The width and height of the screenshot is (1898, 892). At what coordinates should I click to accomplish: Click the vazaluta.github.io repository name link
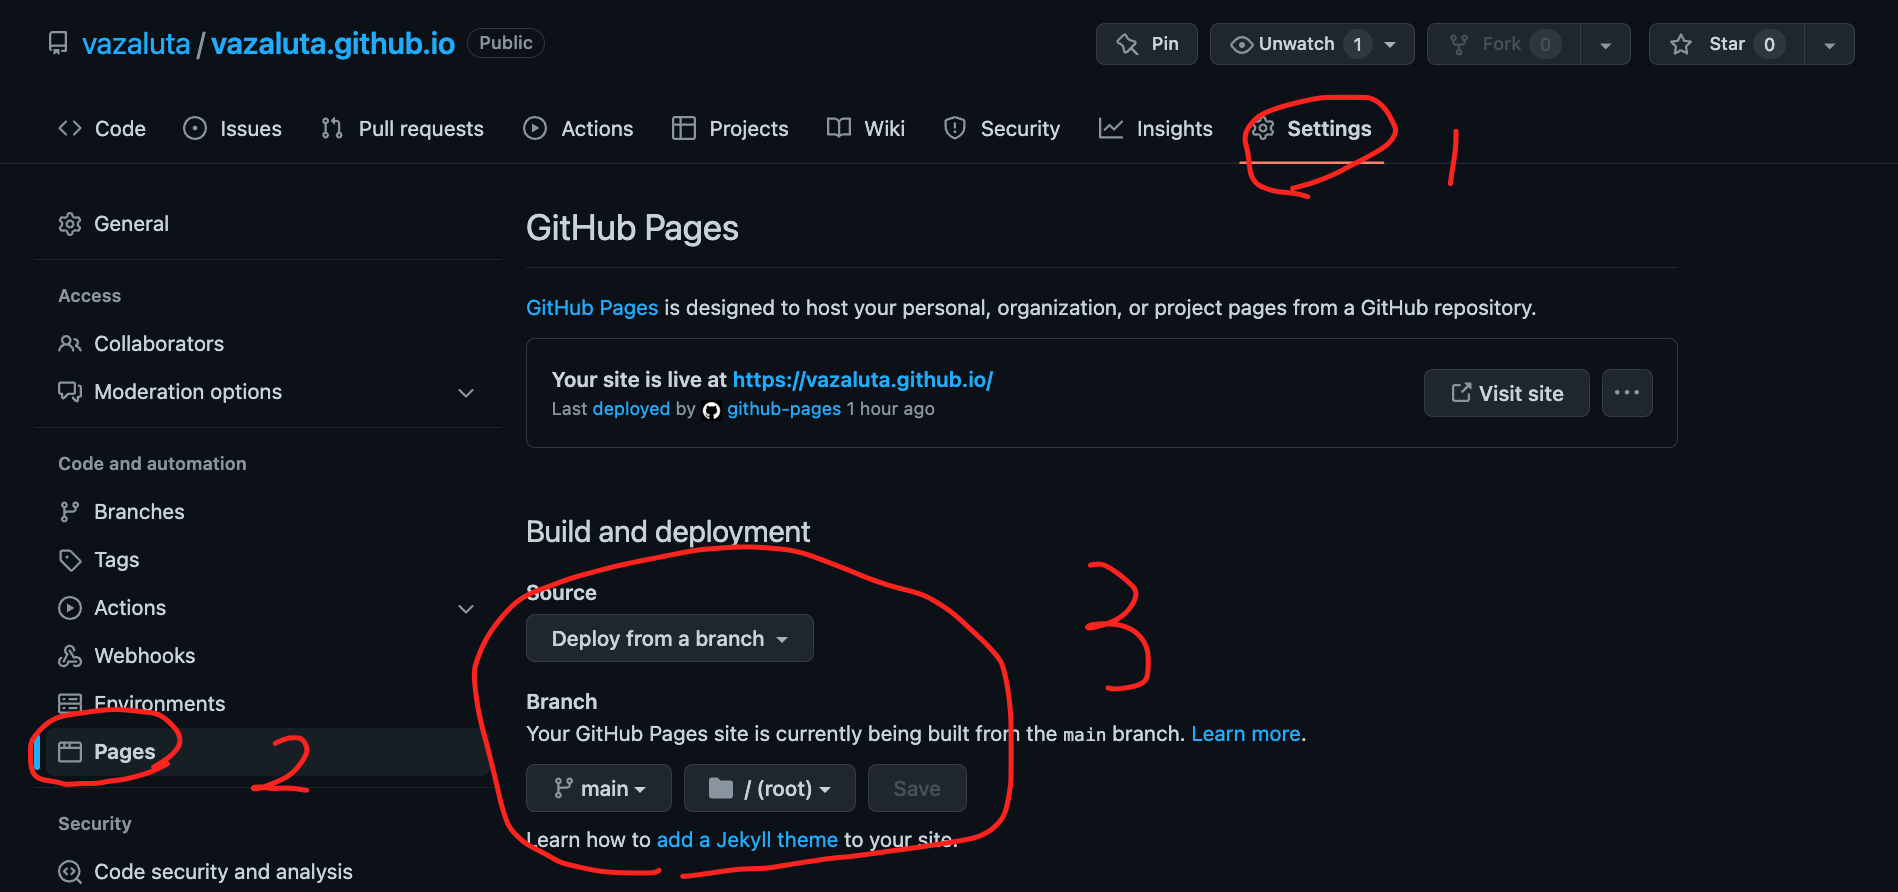click(333, 44)
